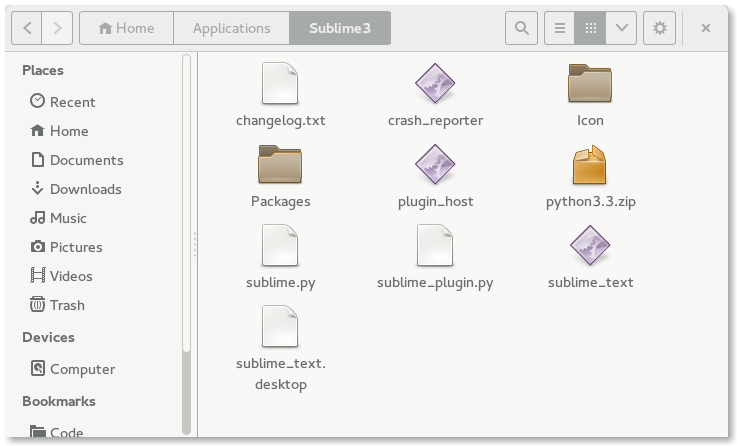Navigate to the Applications breadcrumb
The height and width of the screenshot is (446, 737).
coord(231,28)
